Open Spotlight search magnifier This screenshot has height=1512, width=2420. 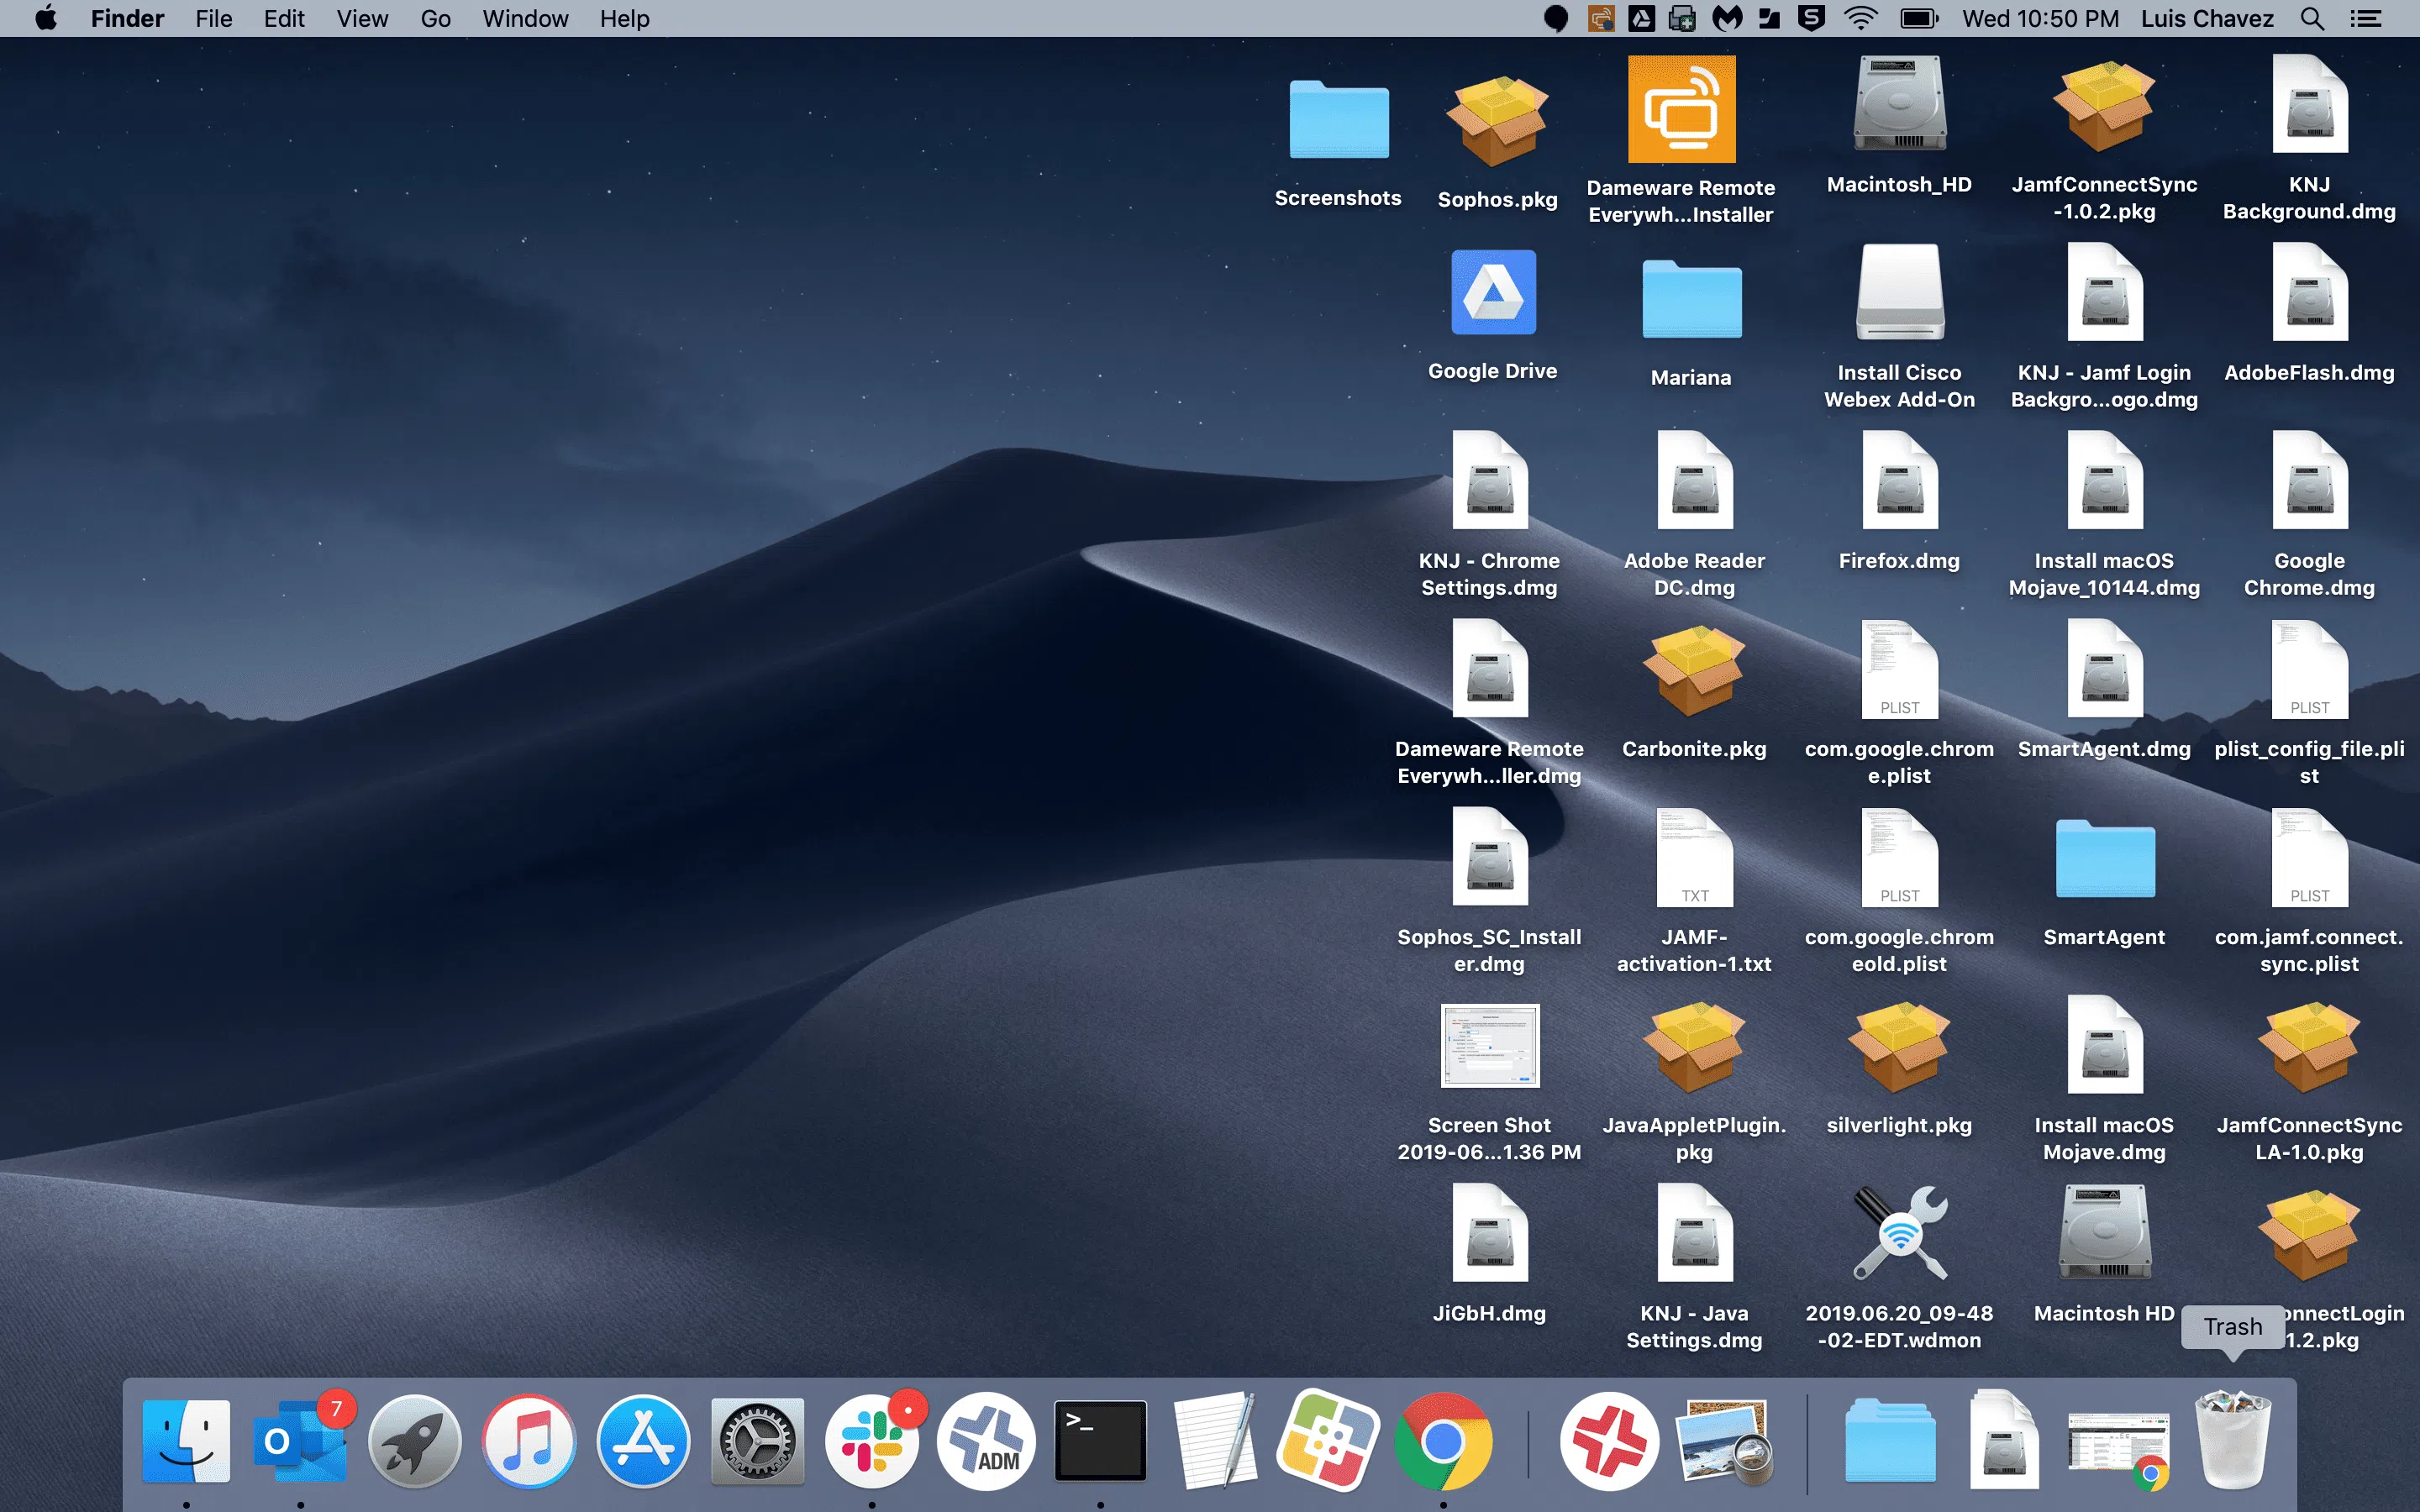click(2312, 18)
